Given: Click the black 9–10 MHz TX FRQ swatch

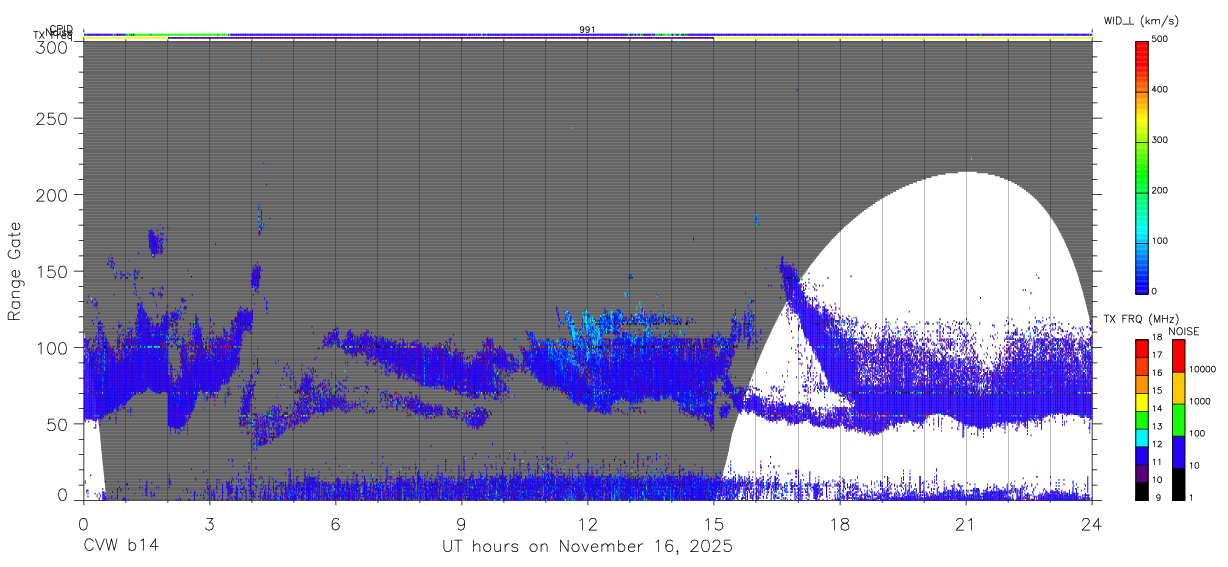Looking at the screenshot, I should click(1141, 490).
